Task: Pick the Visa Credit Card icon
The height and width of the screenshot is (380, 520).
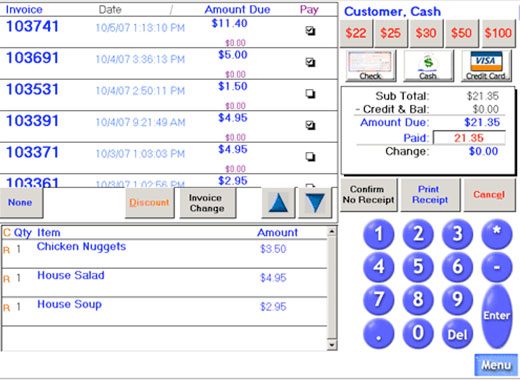Action: pos(486,66)
